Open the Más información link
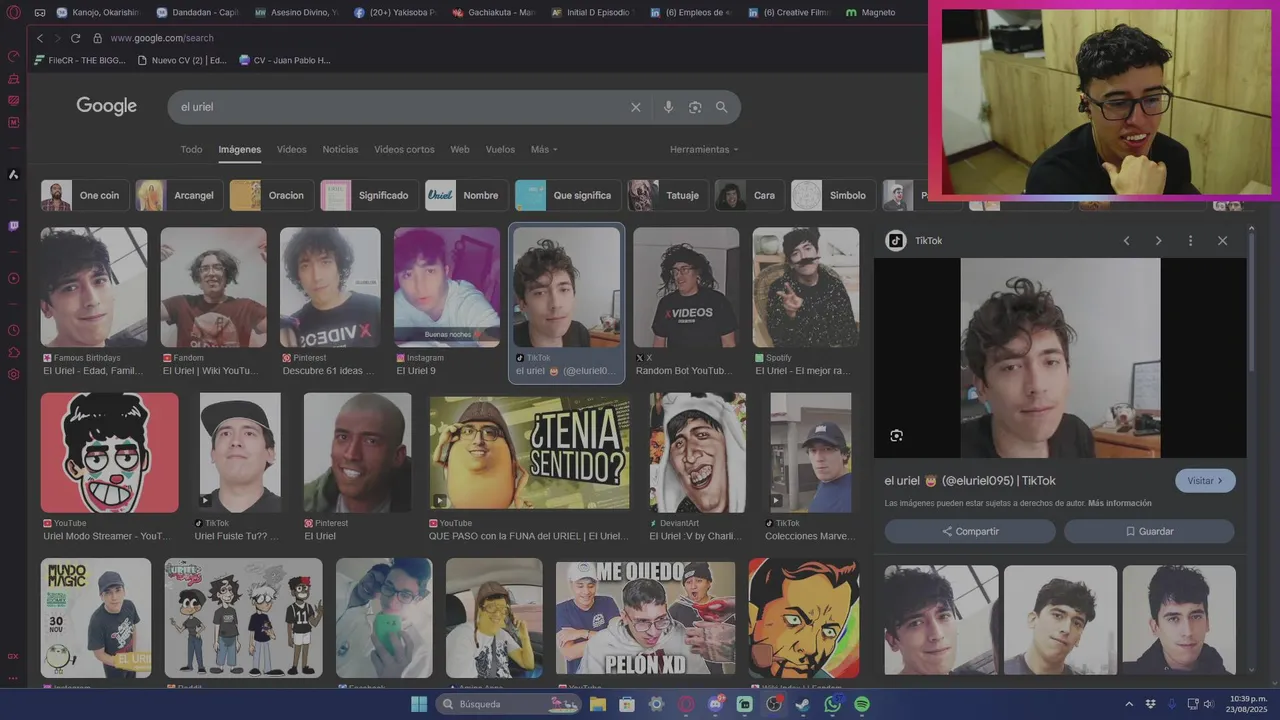The width and height of the screenshot is (1280, 720). click(1120, 503)
